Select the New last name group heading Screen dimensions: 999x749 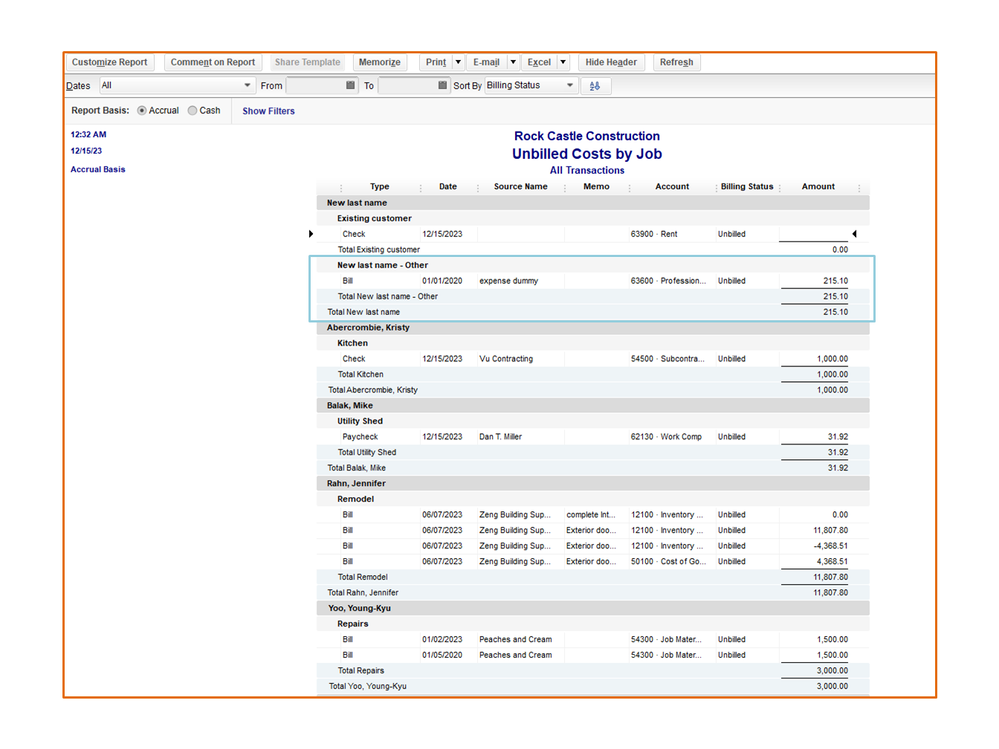tap(357, 203)
